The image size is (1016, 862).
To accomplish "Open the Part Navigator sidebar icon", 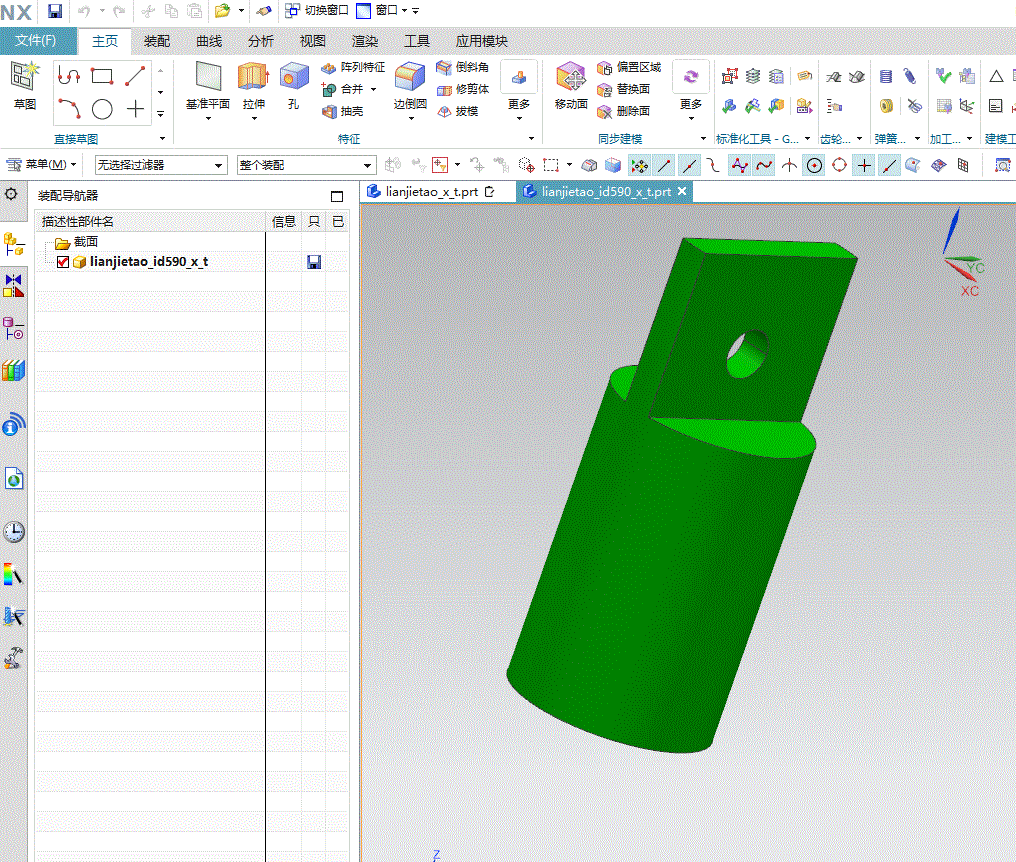I will point(14,329).
